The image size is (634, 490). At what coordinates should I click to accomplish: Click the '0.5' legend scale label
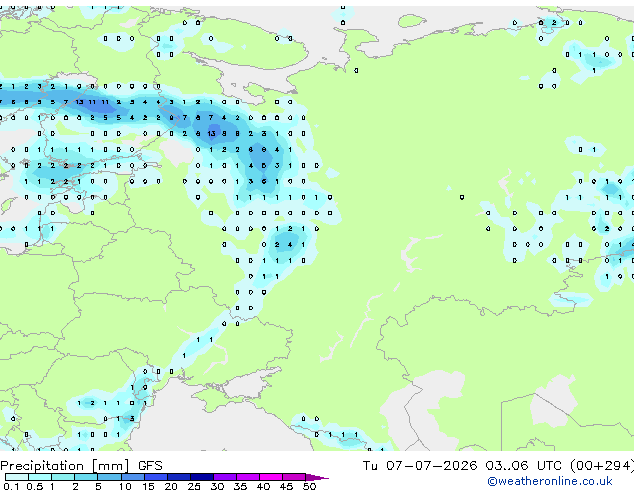[34, 486]
